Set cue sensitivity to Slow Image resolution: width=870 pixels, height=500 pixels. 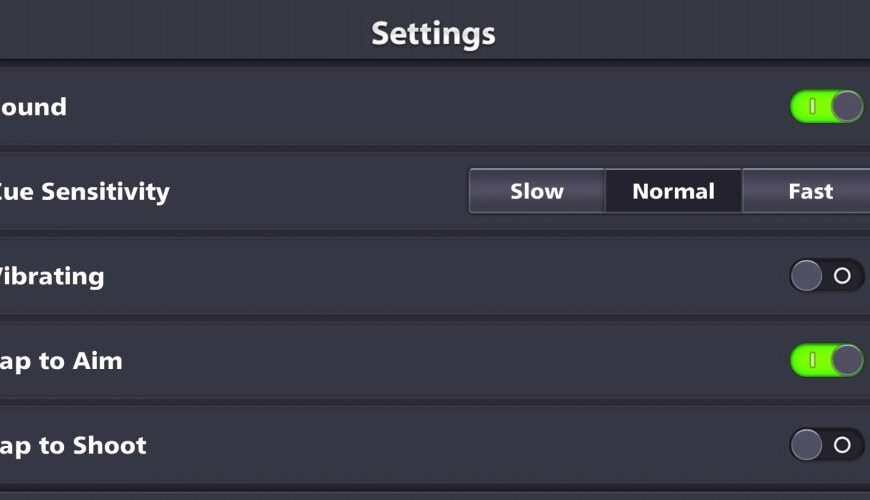[x=537, y=191]
